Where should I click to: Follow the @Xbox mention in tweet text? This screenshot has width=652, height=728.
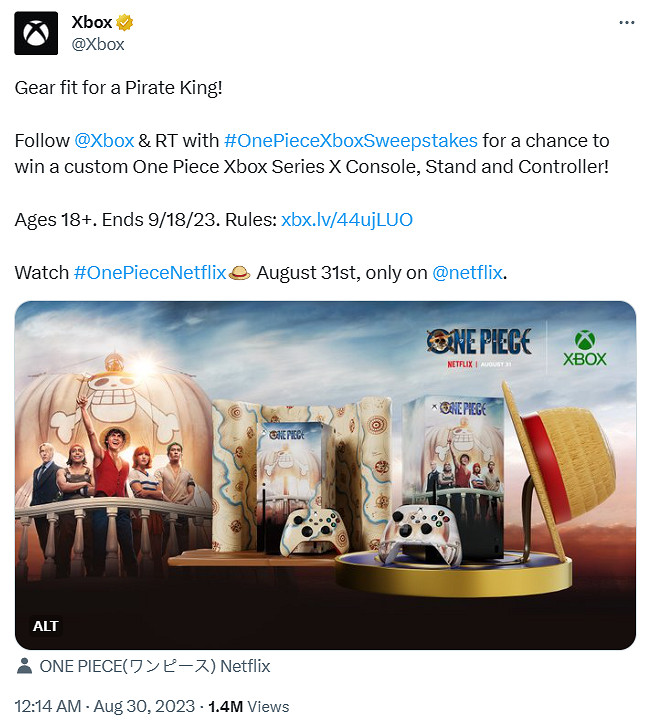(x=105, y=140)
